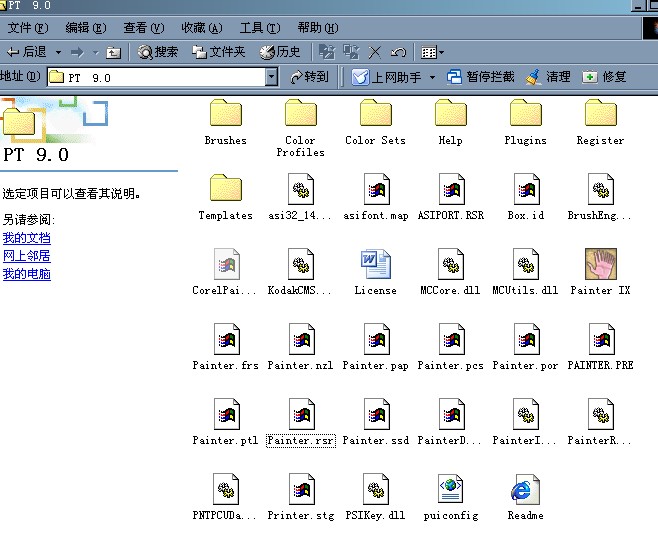658x546 pixels.
Task: Select the Readme HTML file icon
Action: tap(525, 489)
